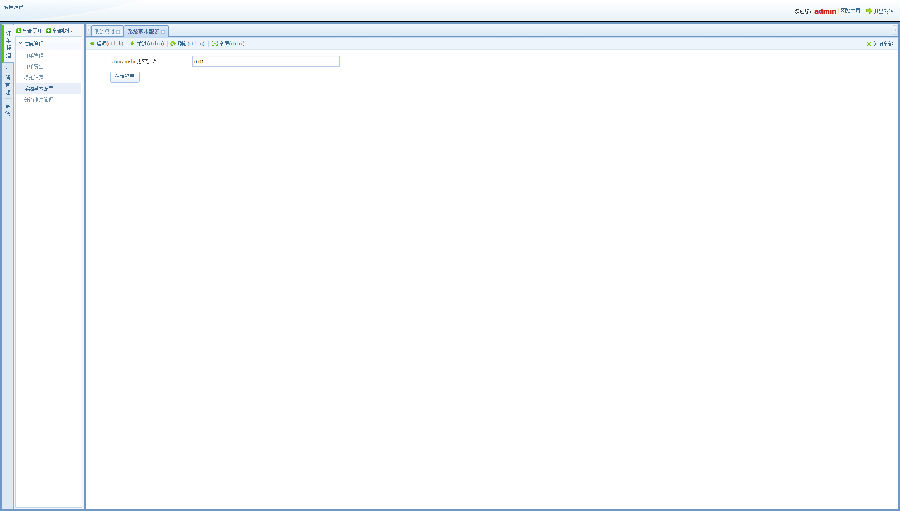Click the second green icon above the tree
The width and height of the screenshot is (900, 511).
(x=49, y=31)
